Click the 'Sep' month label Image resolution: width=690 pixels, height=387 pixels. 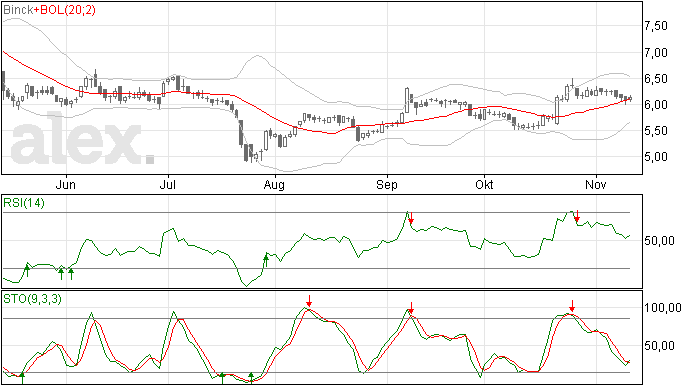tap(387, 185)
